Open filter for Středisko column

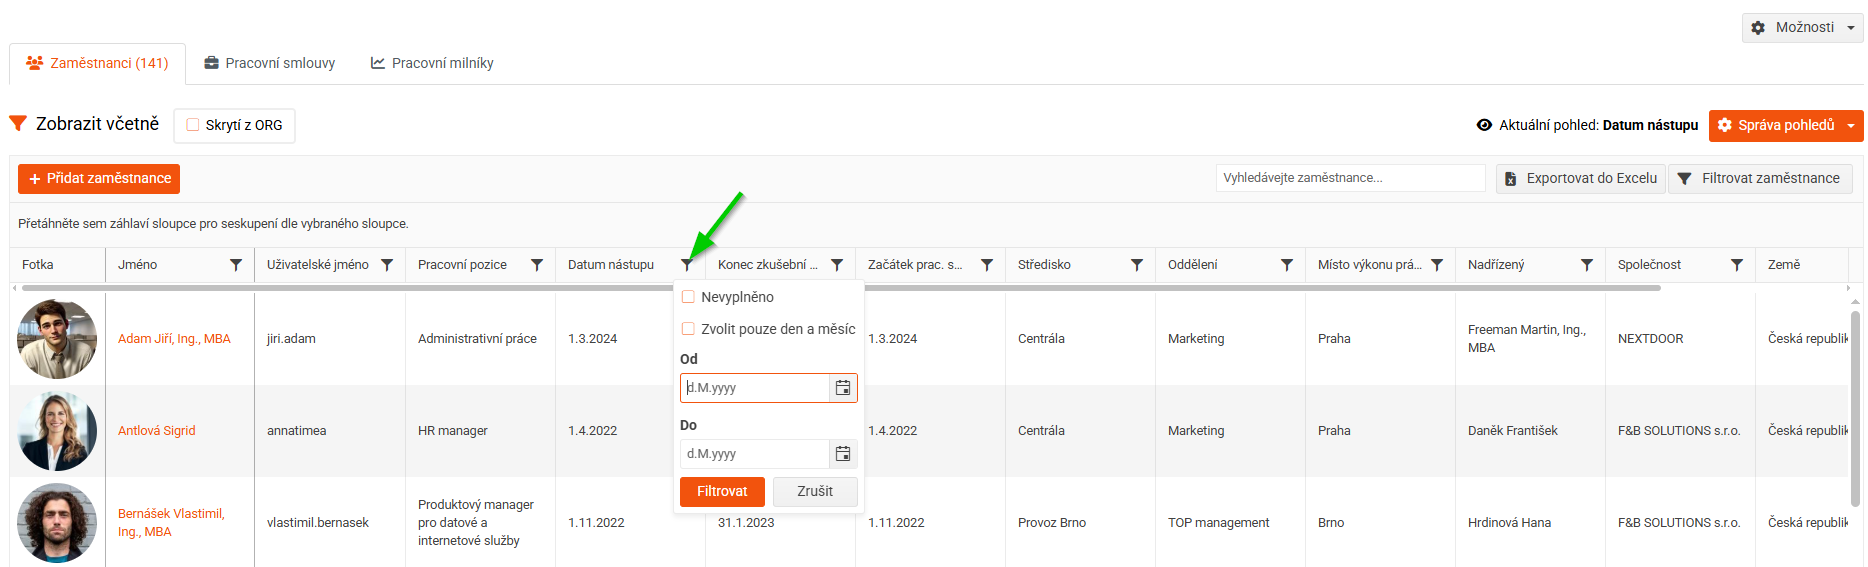(x=1137, y=265)
